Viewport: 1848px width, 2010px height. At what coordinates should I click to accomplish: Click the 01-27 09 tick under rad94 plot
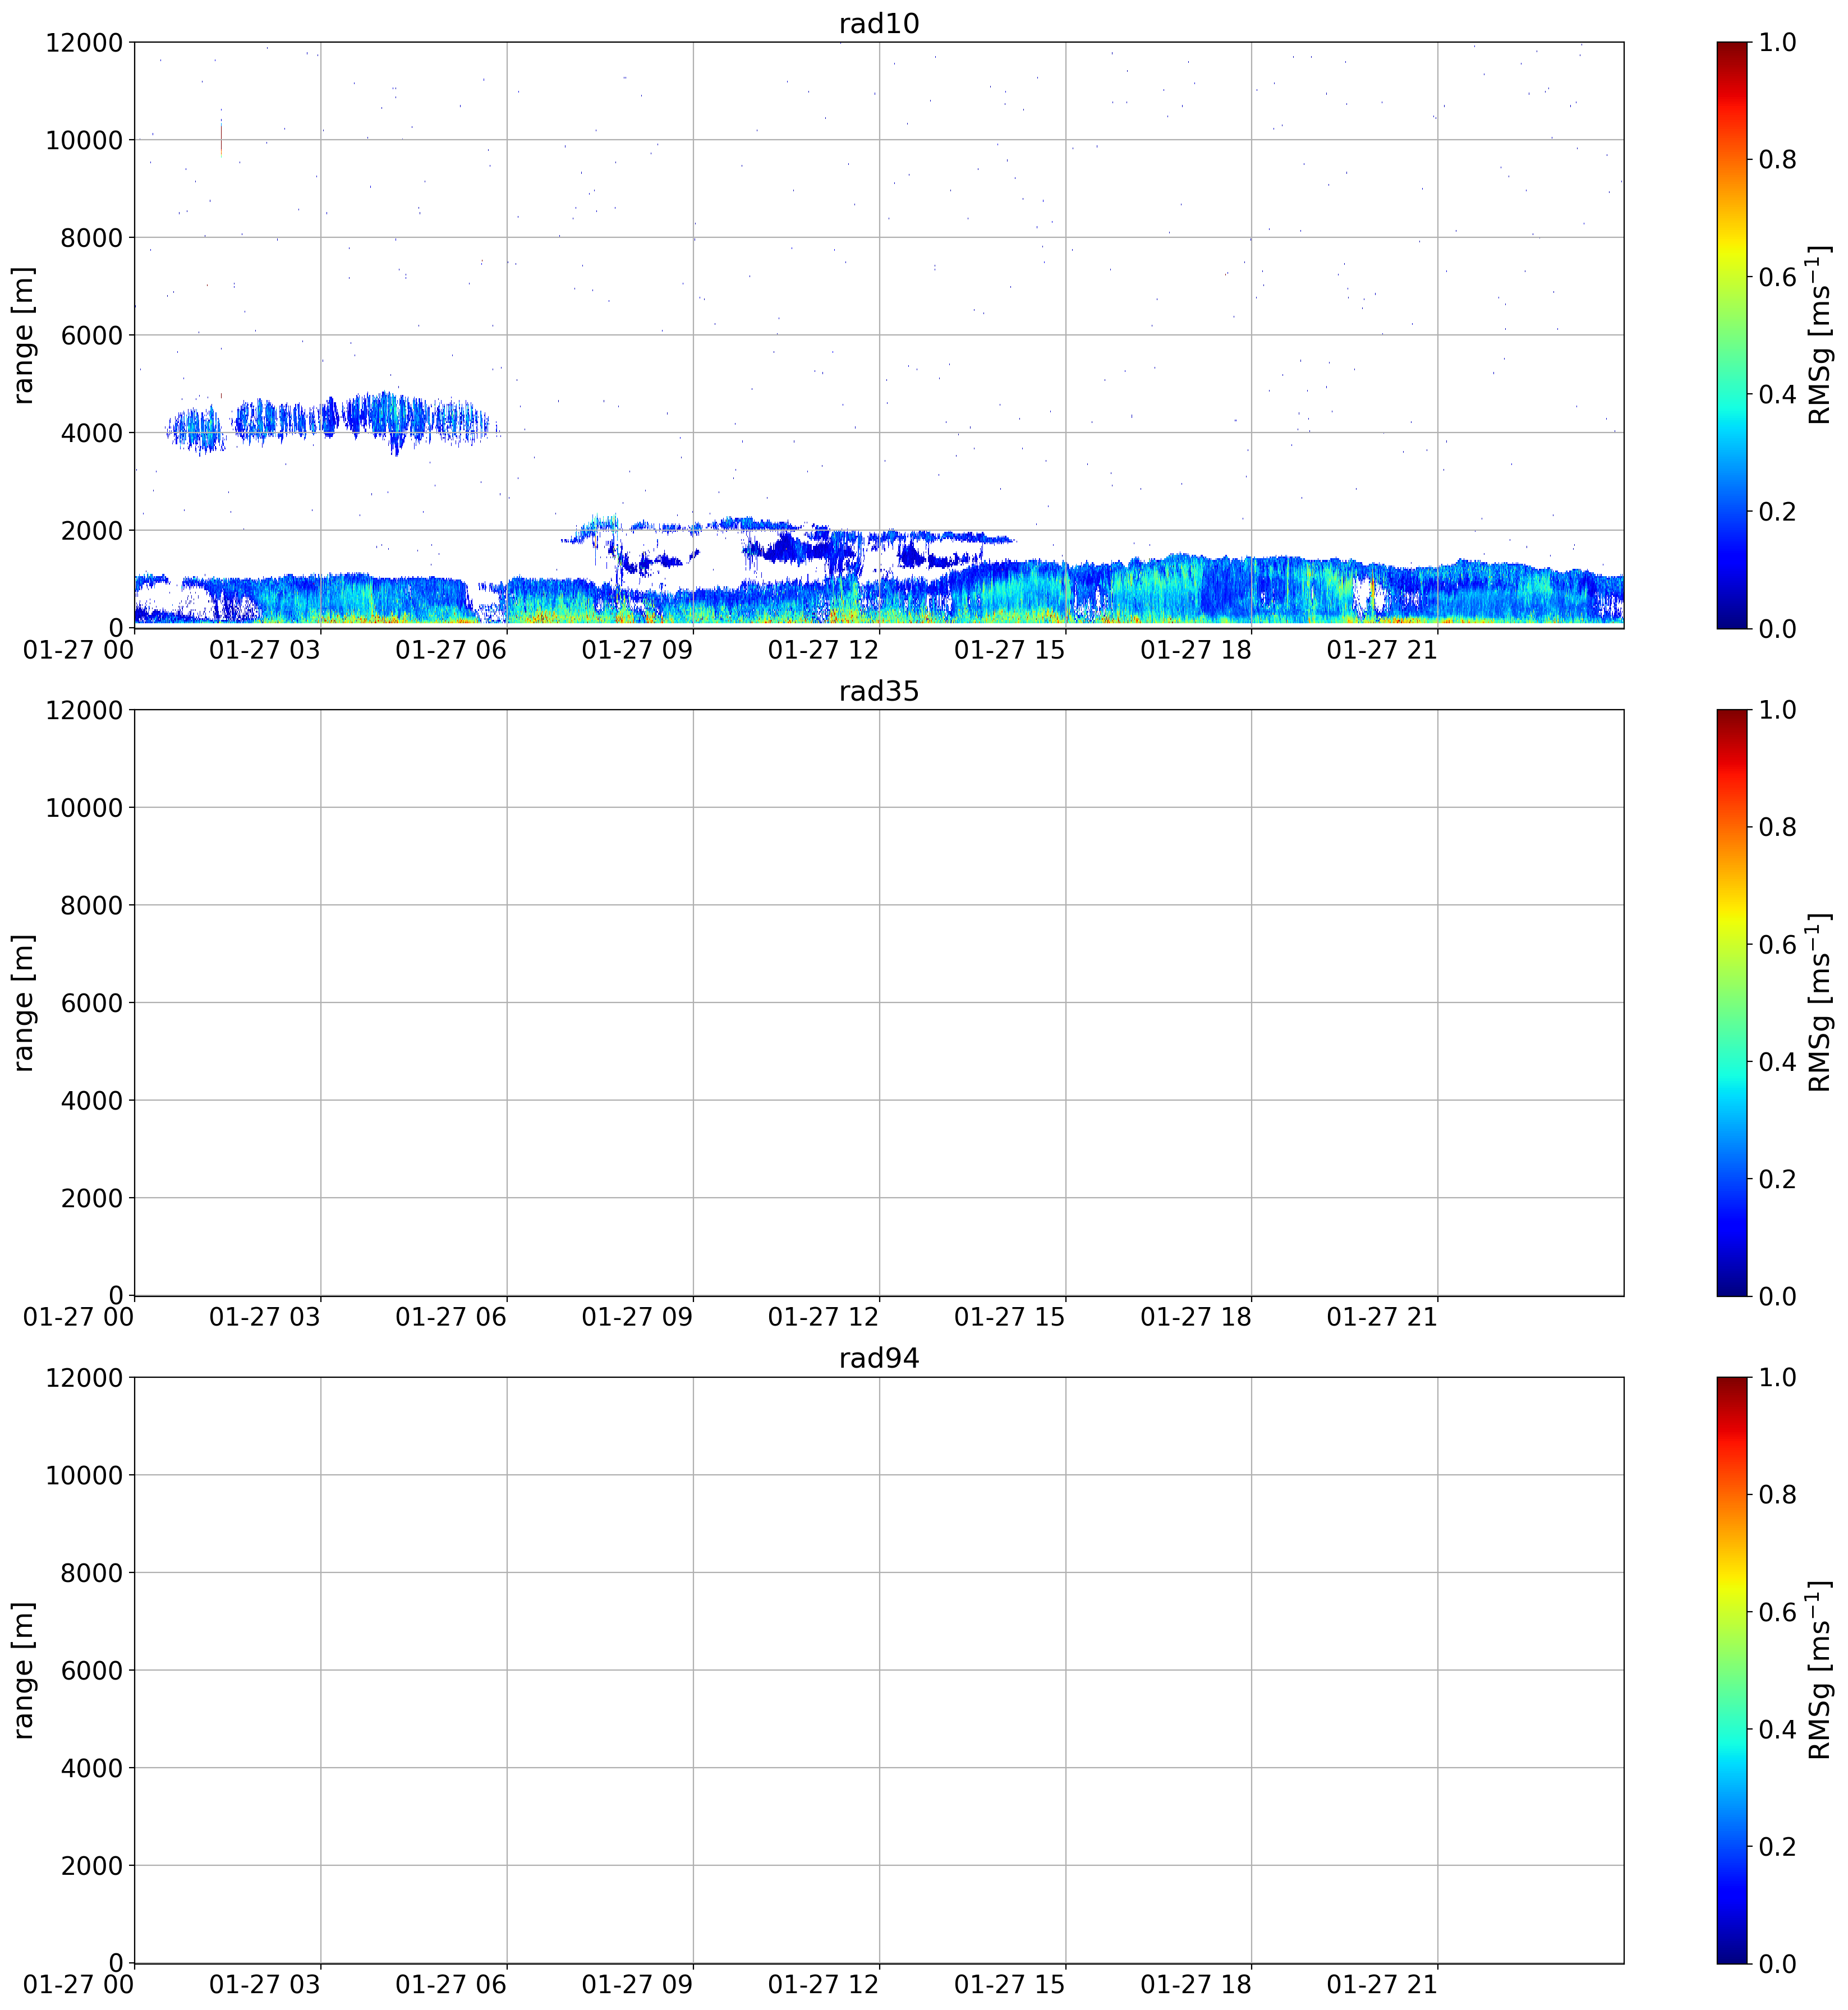(x=637, y=1985)
